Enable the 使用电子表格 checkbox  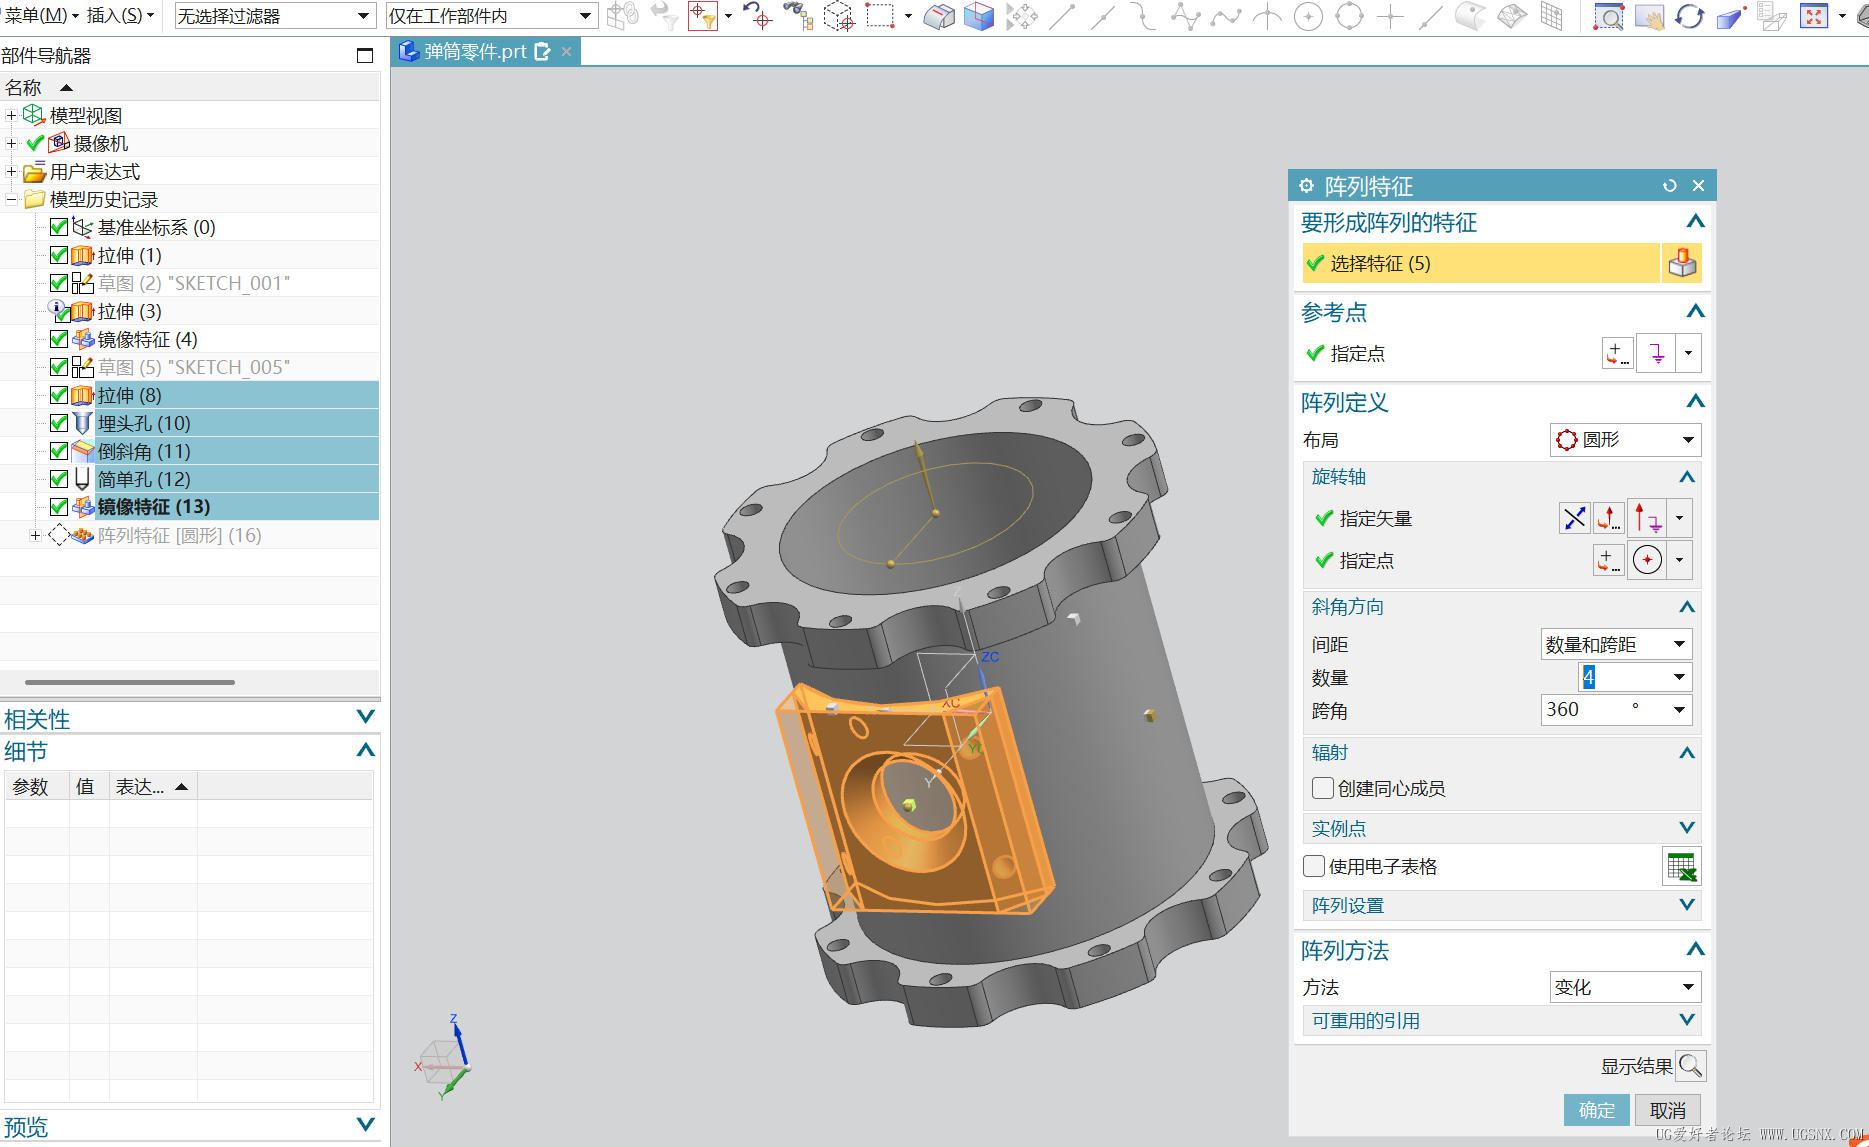coord(1314,866)
